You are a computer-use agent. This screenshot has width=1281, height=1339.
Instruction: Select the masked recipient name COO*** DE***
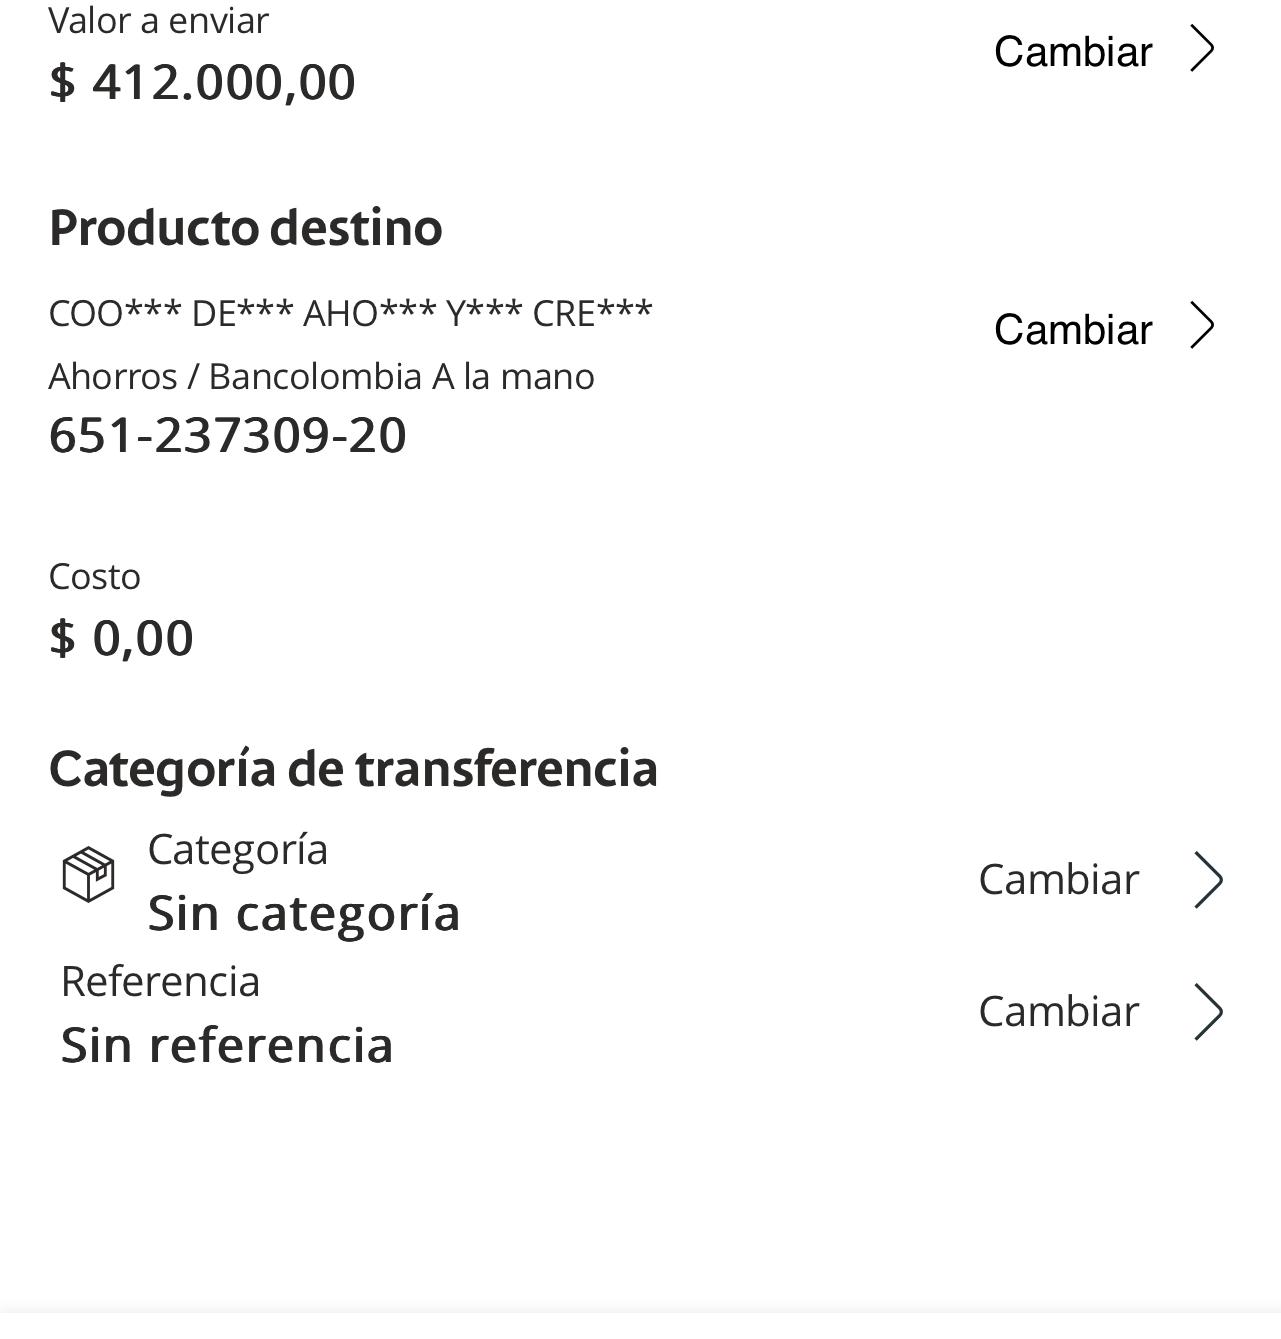click(350, 314)
